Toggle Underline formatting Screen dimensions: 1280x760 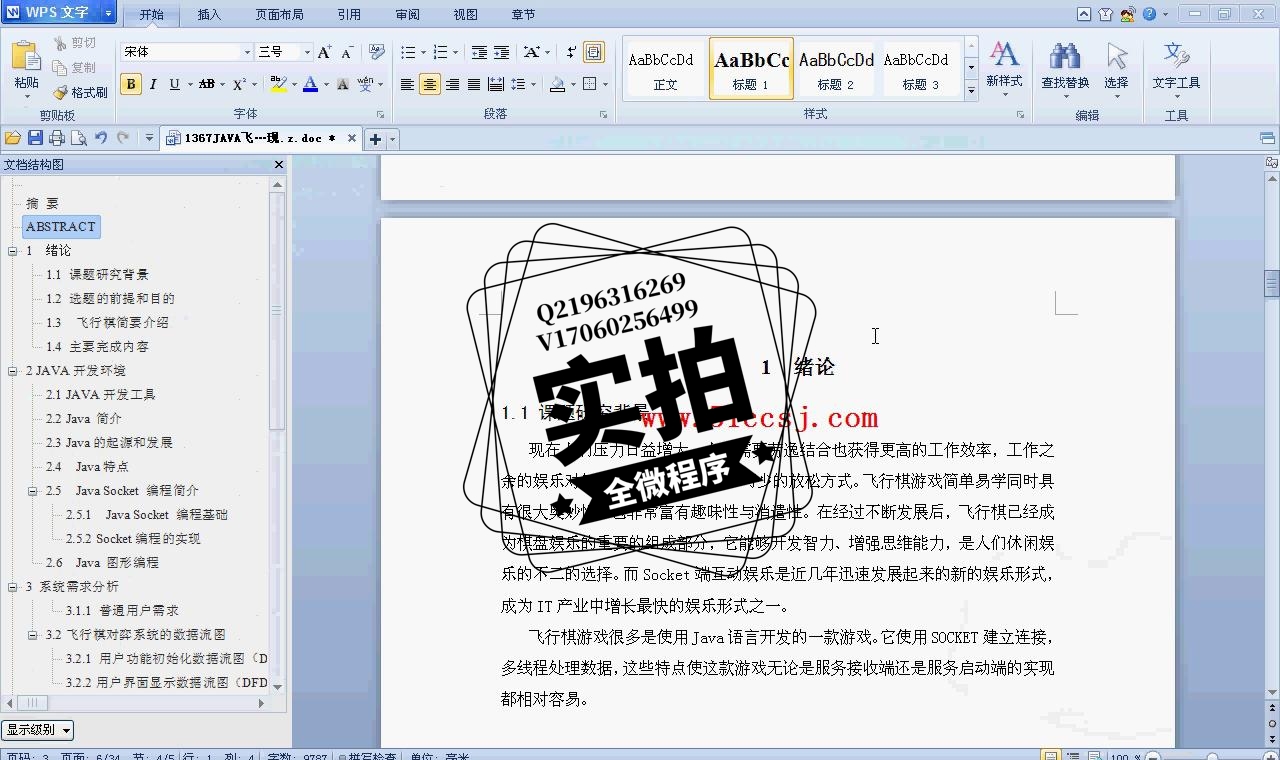[x=174, y=84]
